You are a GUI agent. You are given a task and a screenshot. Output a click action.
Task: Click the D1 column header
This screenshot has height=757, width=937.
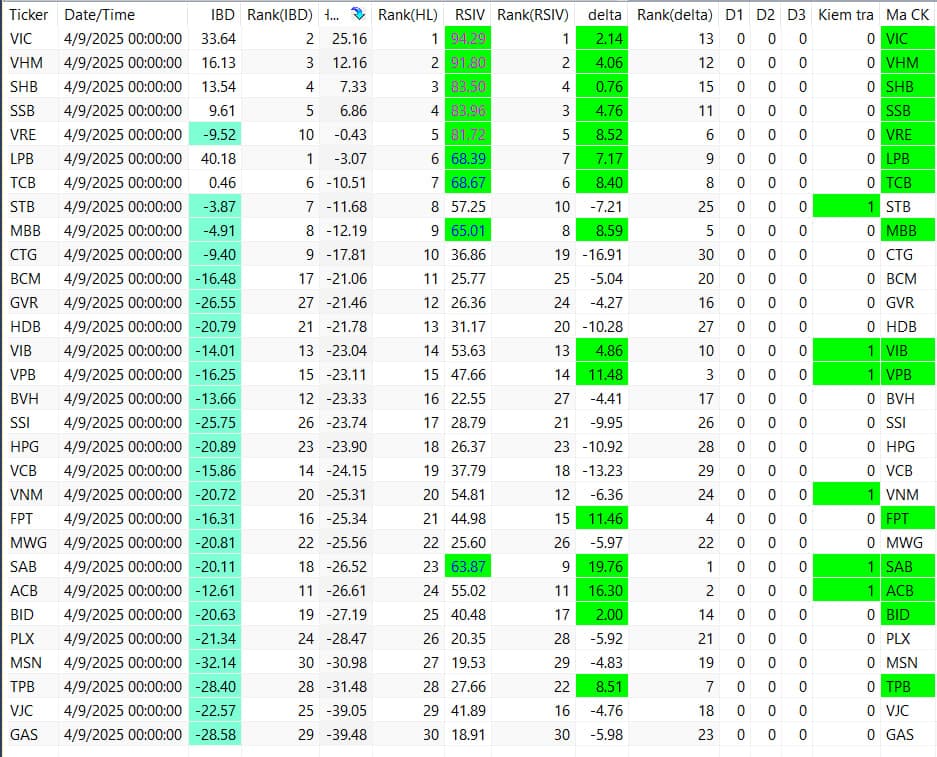[734, 15]
